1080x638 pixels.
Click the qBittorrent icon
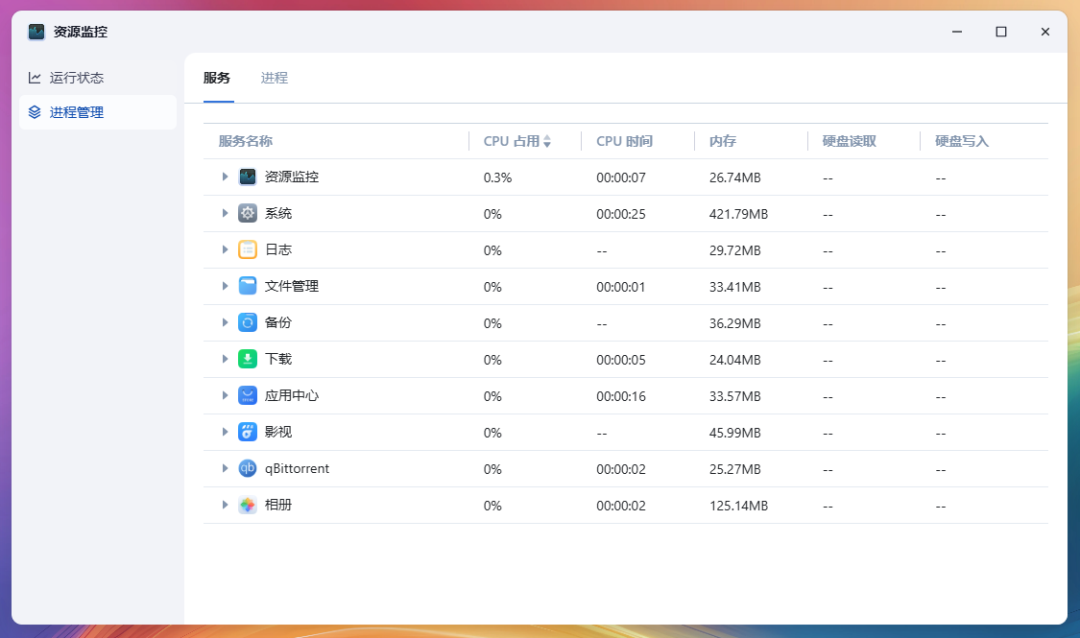[x=247, y=469]
